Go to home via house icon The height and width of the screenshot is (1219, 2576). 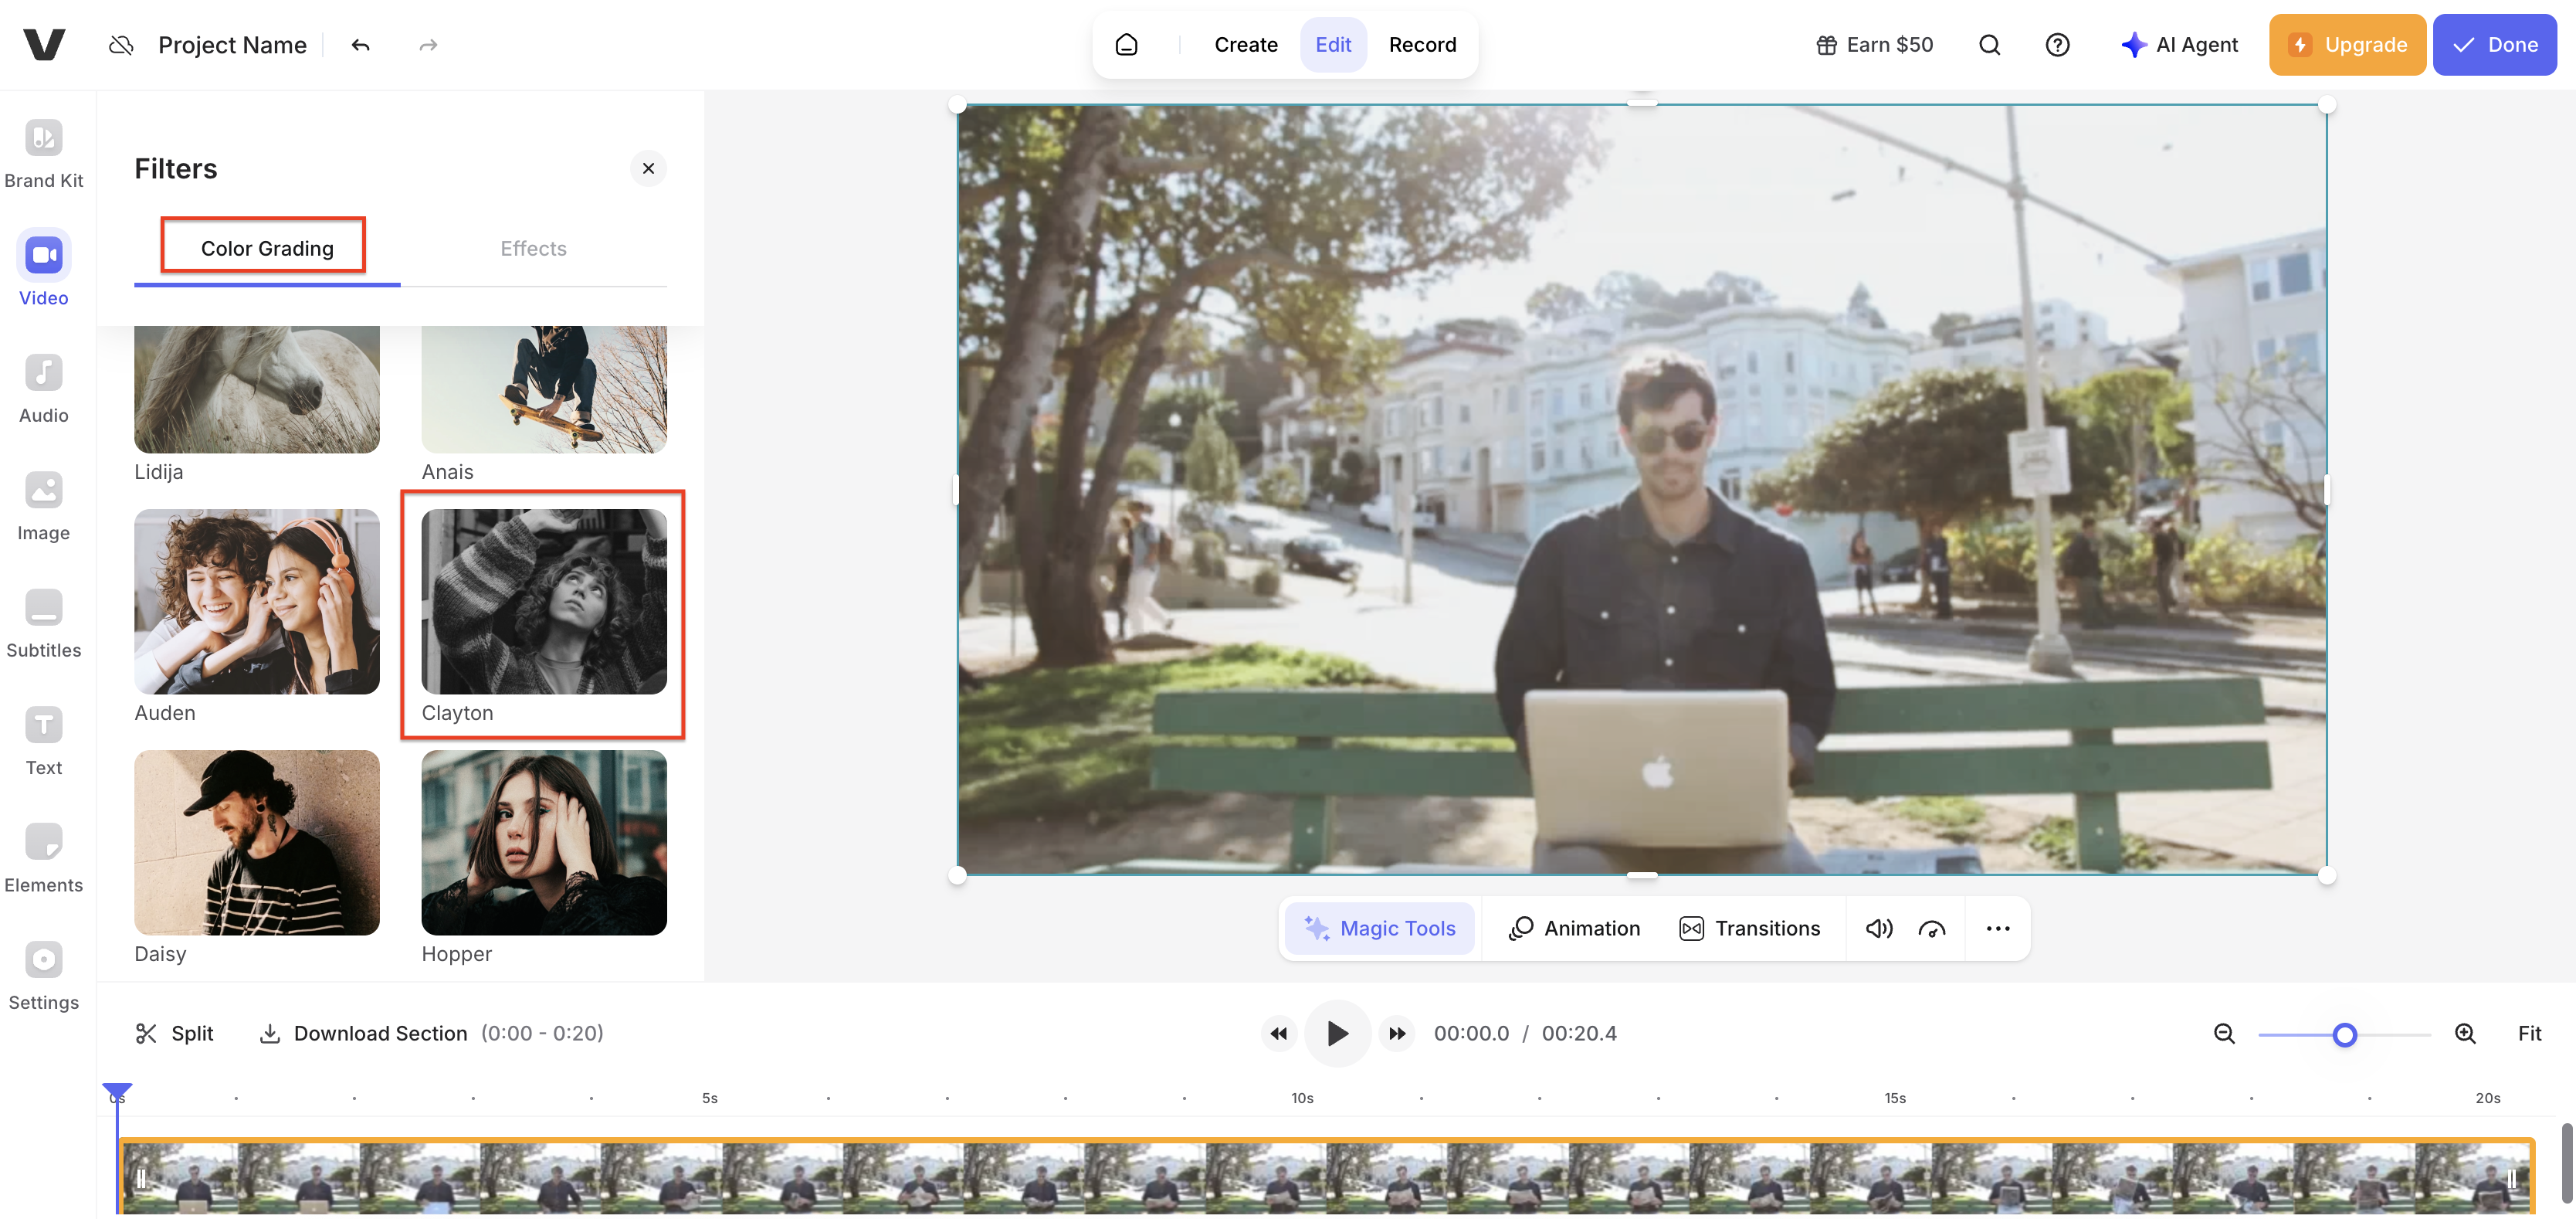pos(1127,45)
